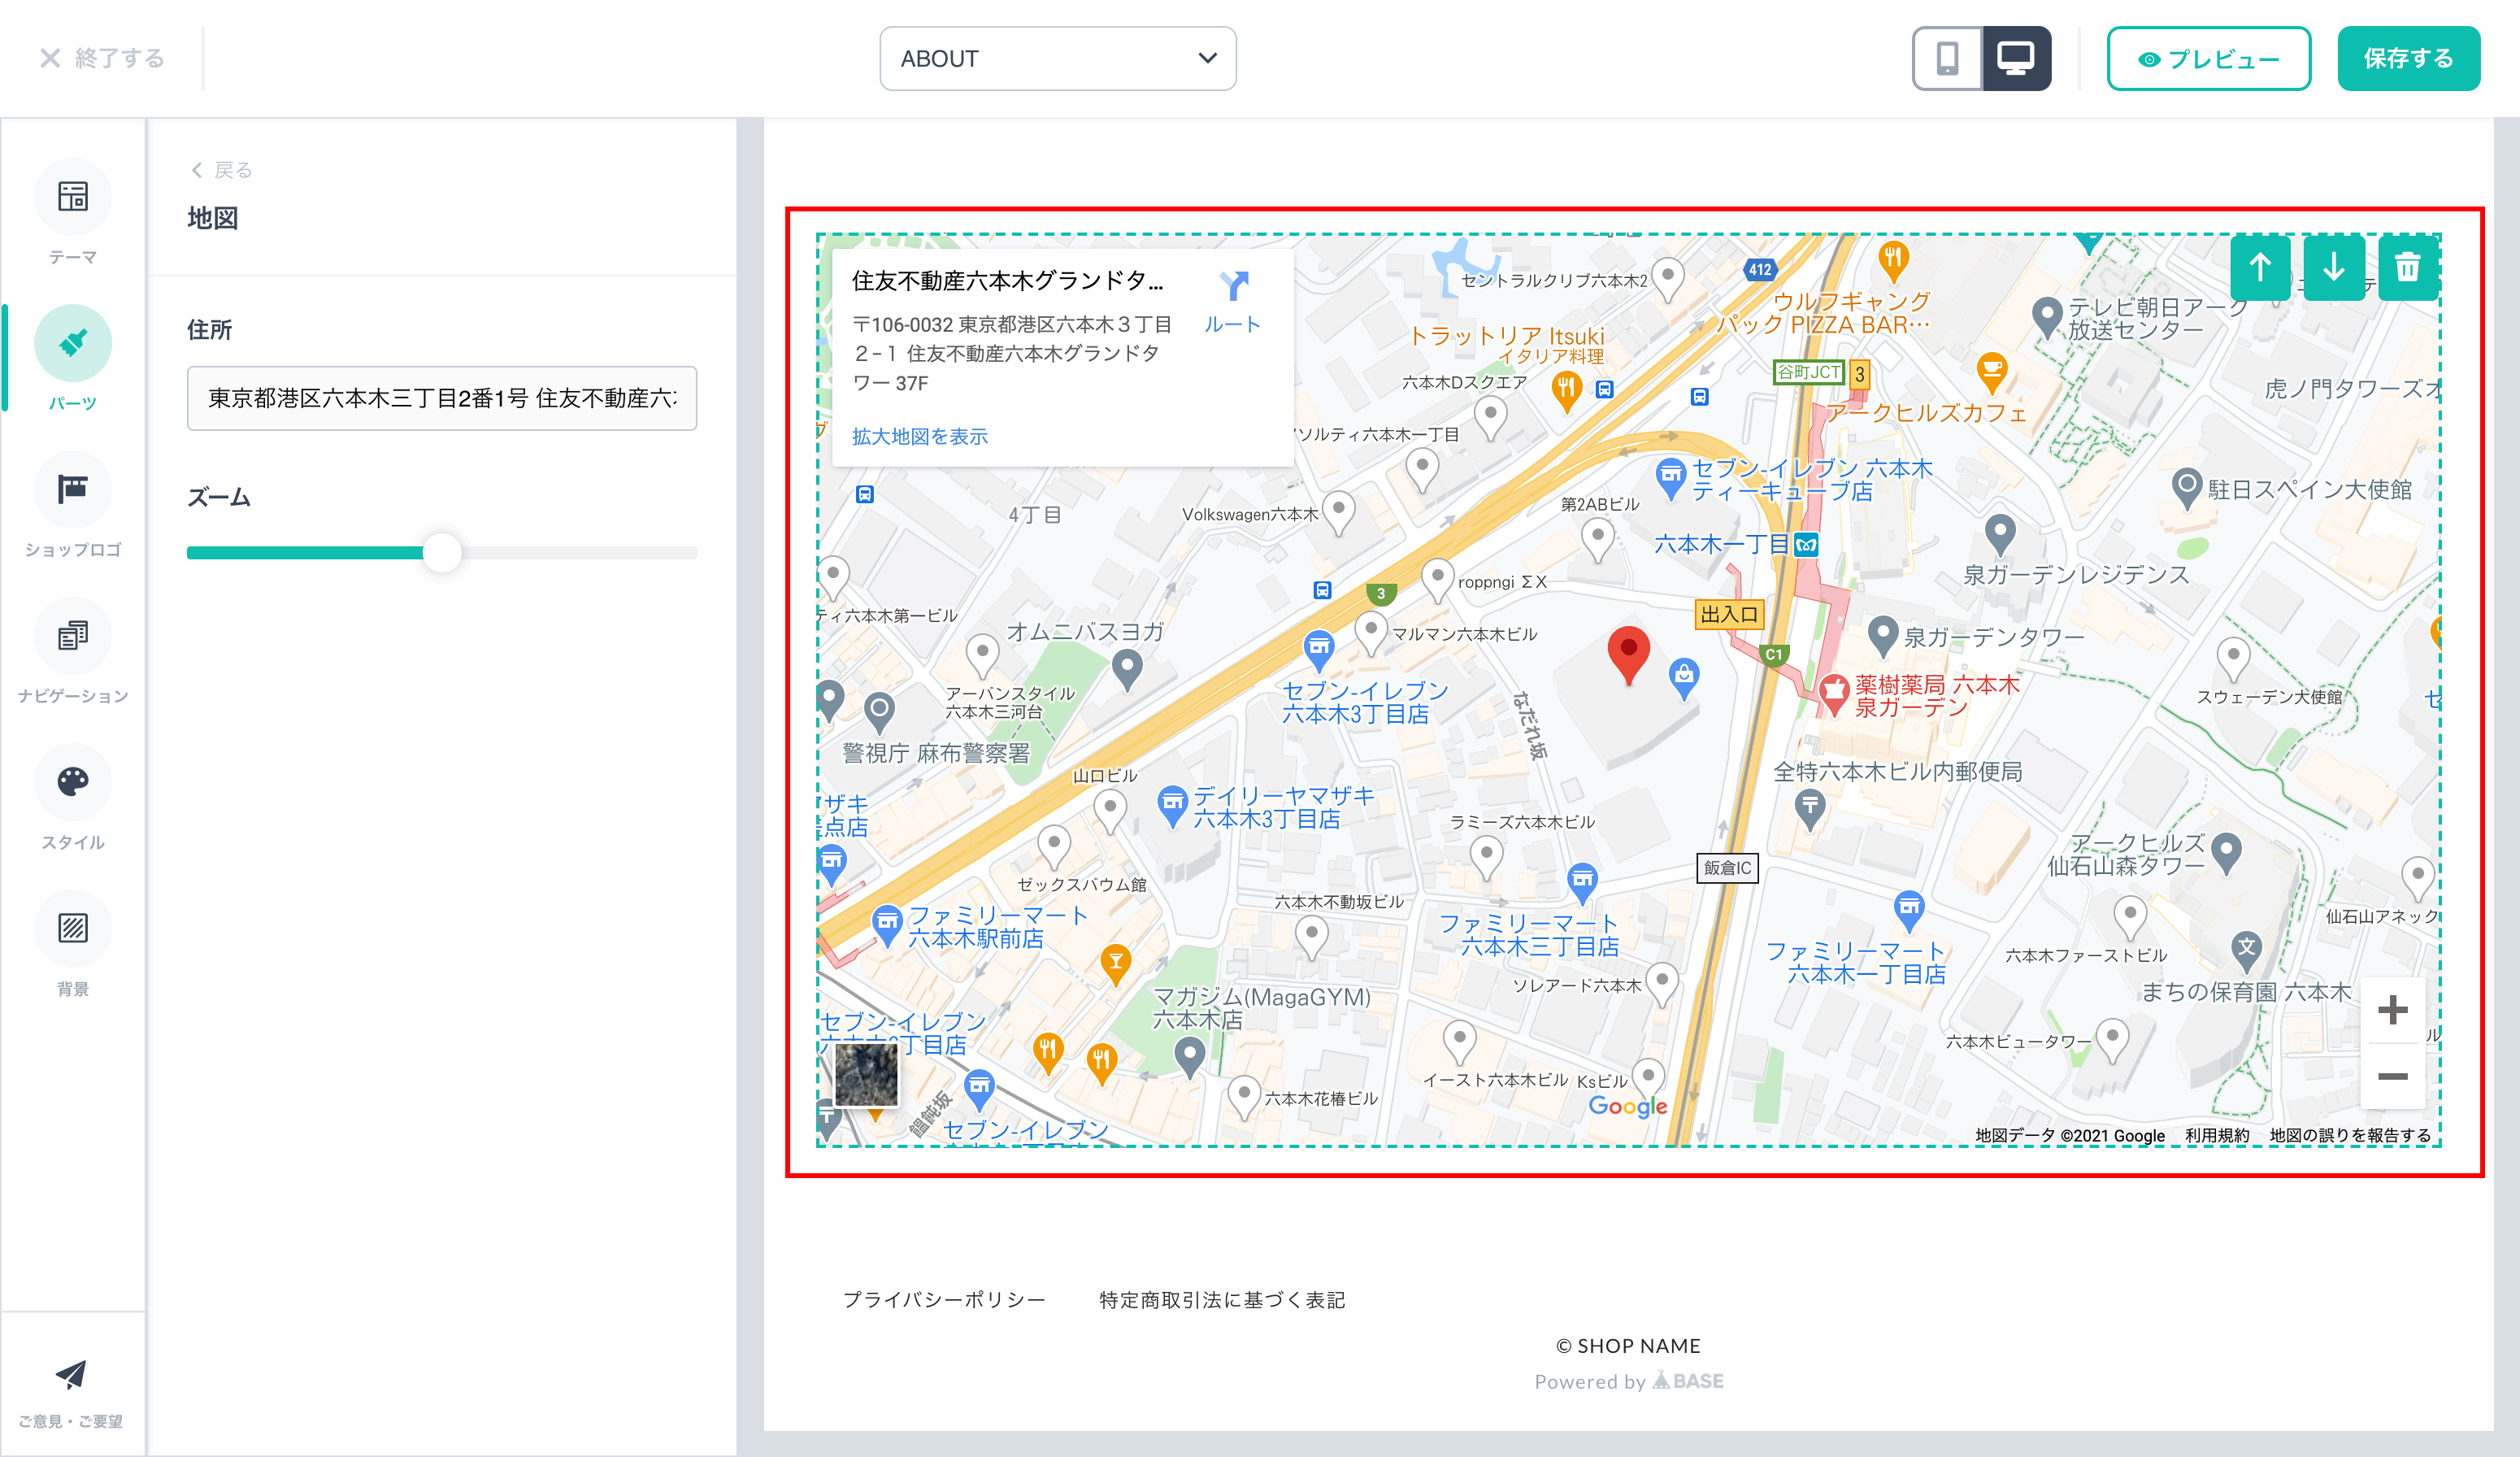This screenshot has width=2520, height=1457.
Task: Click the 泉ガーデンタワー map marker
Action: (1882, 635)
